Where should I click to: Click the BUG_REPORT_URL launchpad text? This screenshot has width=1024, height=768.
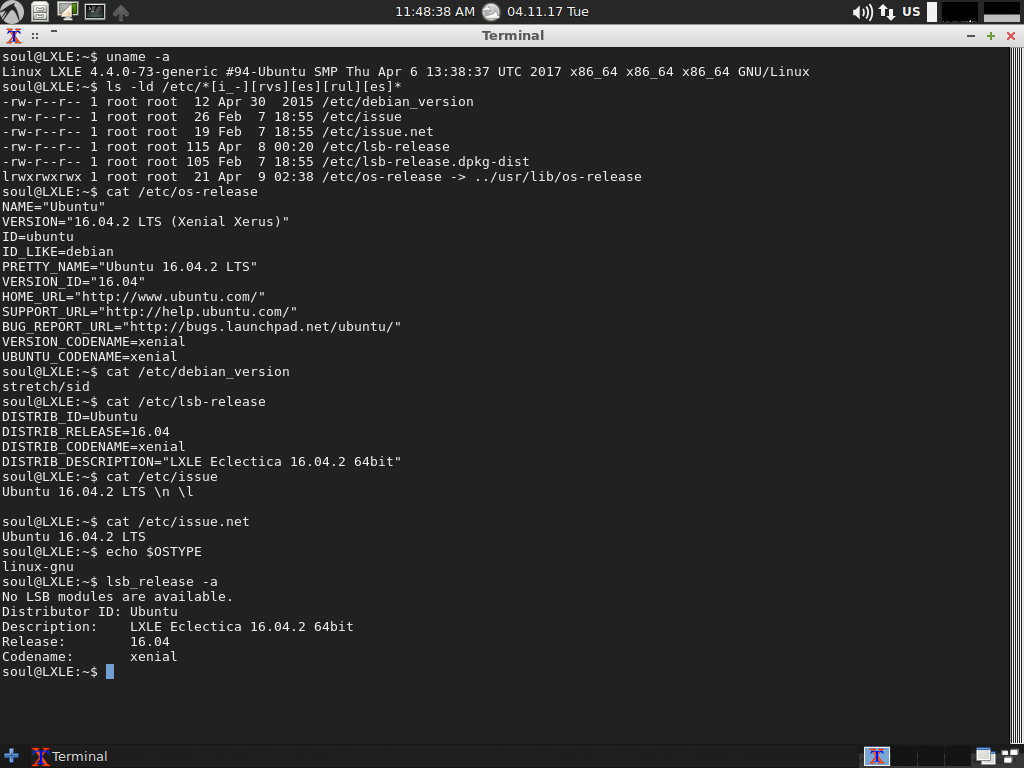pyautogui.click(x=261, y=327)
